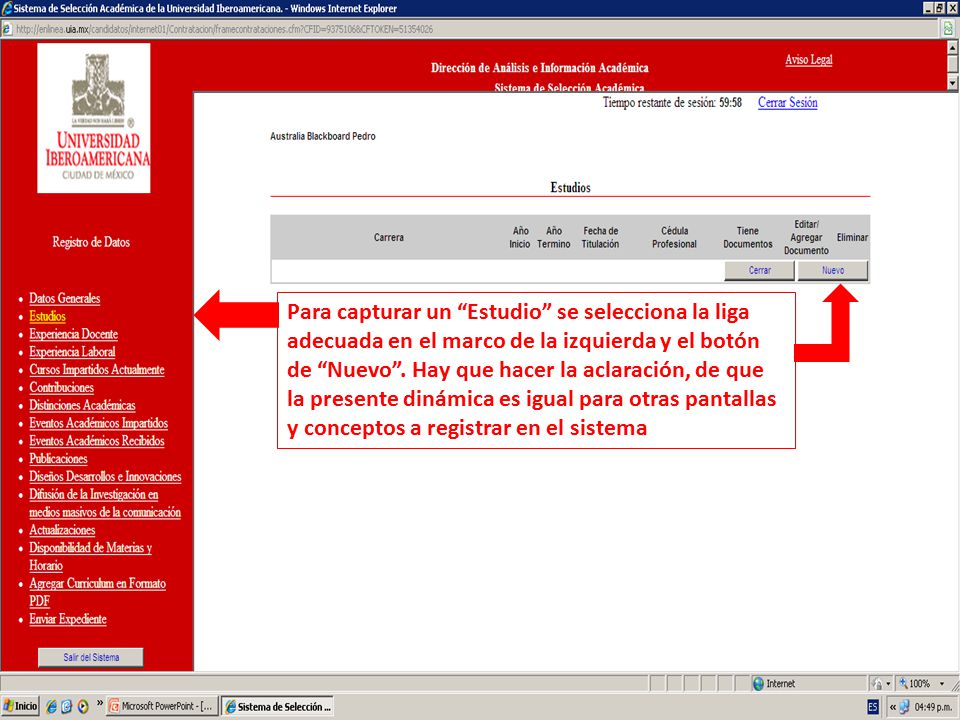This screenshot has height=720, width=960.
Task: Click the Tiempo restante de sesión text
Action: tap(672, 102)
